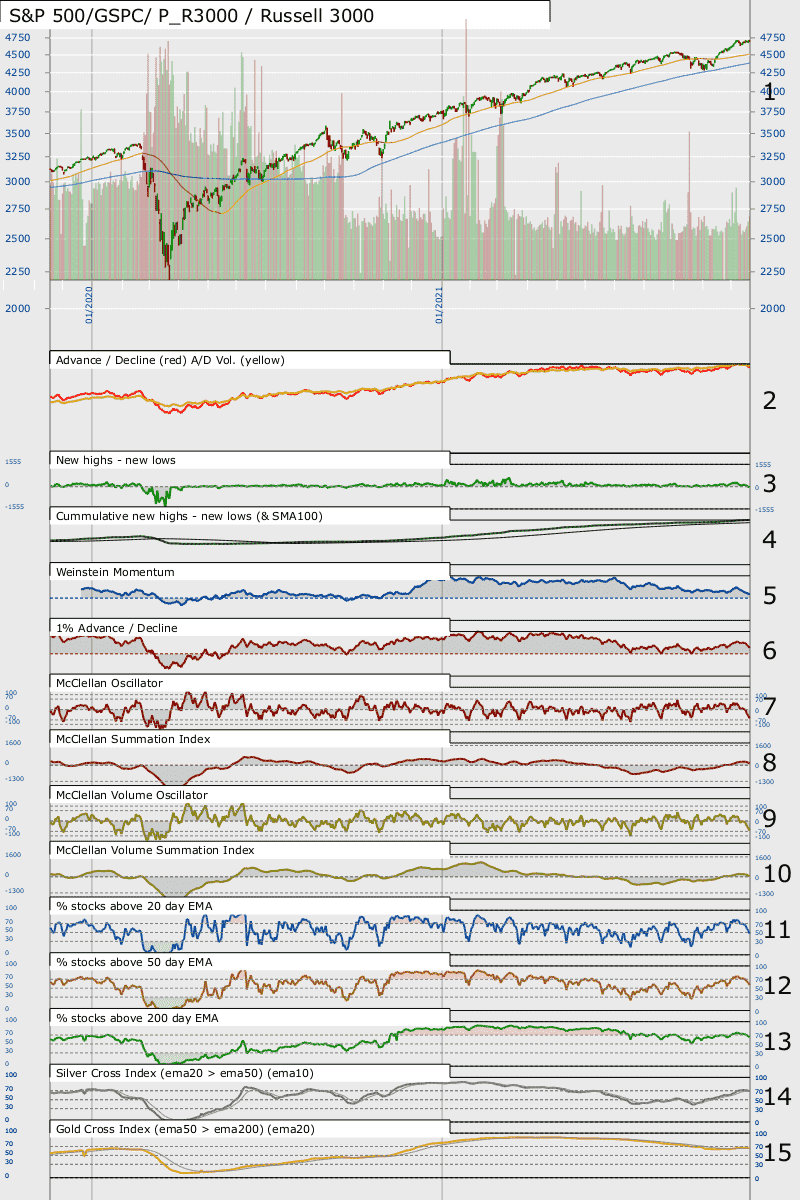Image resolution: width=800 pixels, height=1200 pixels.
Task: Select panel number 15 on the right
Action: (x=777, y=1153)
